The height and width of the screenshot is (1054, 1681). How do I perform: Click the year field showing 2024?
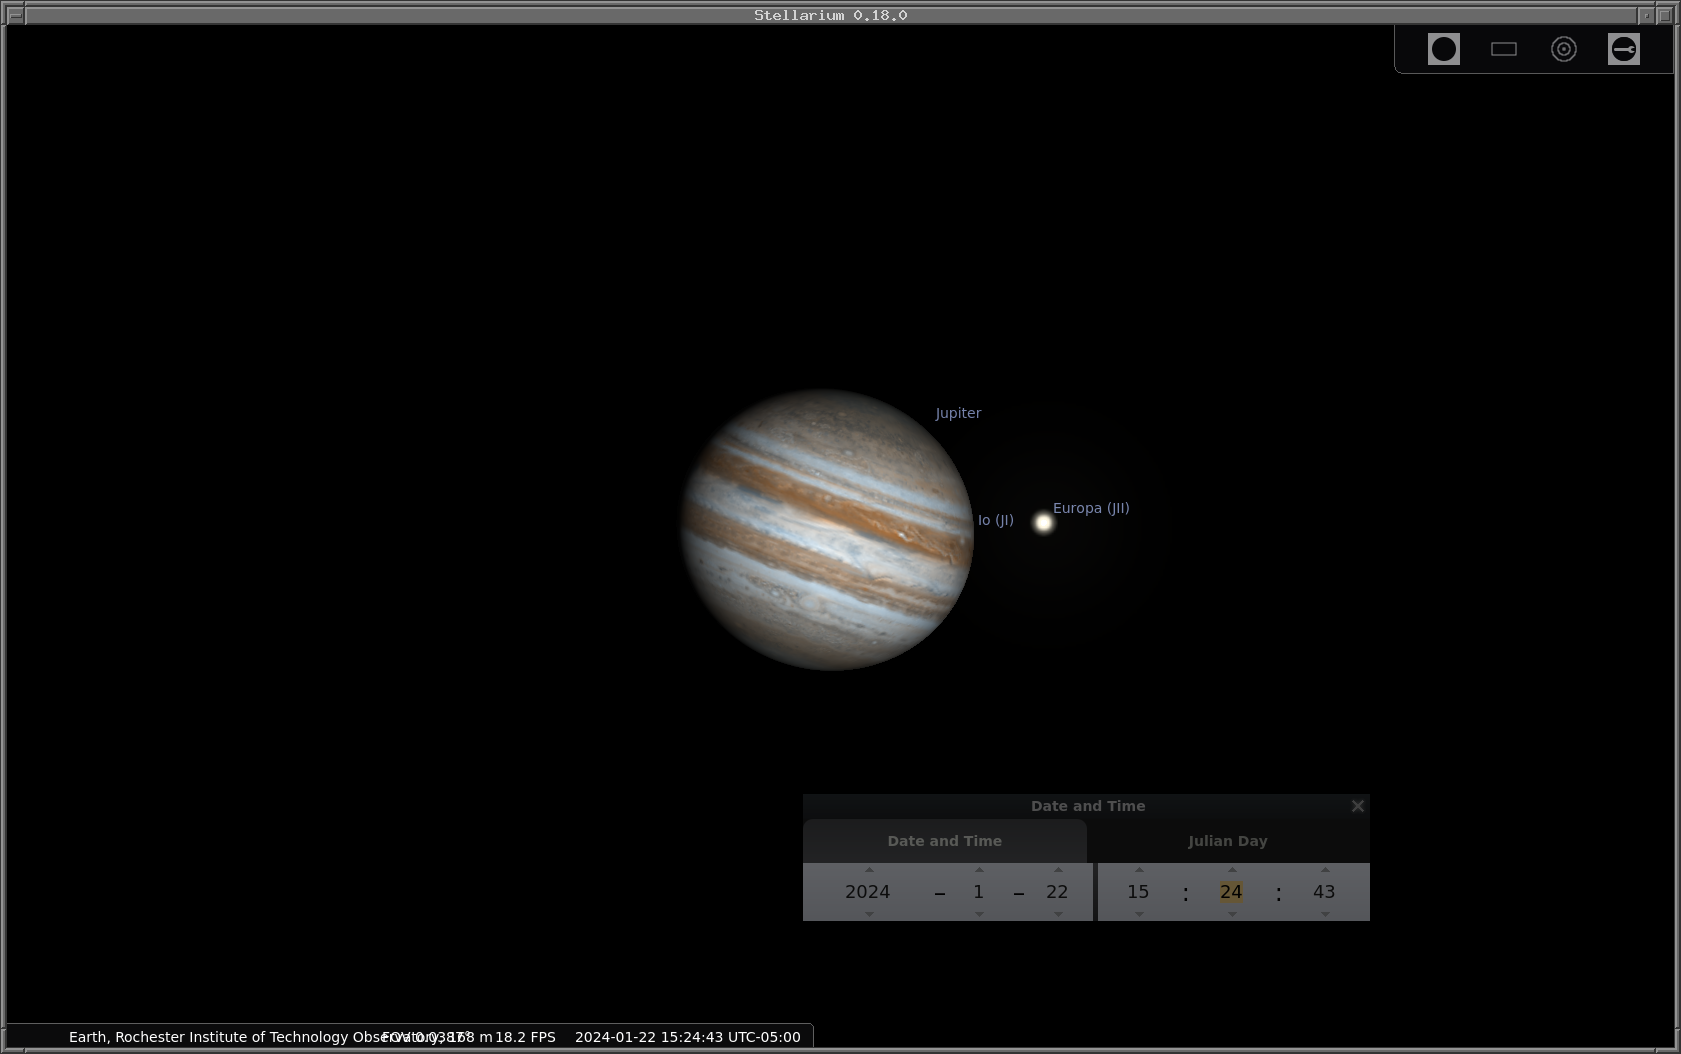[867, 892]
